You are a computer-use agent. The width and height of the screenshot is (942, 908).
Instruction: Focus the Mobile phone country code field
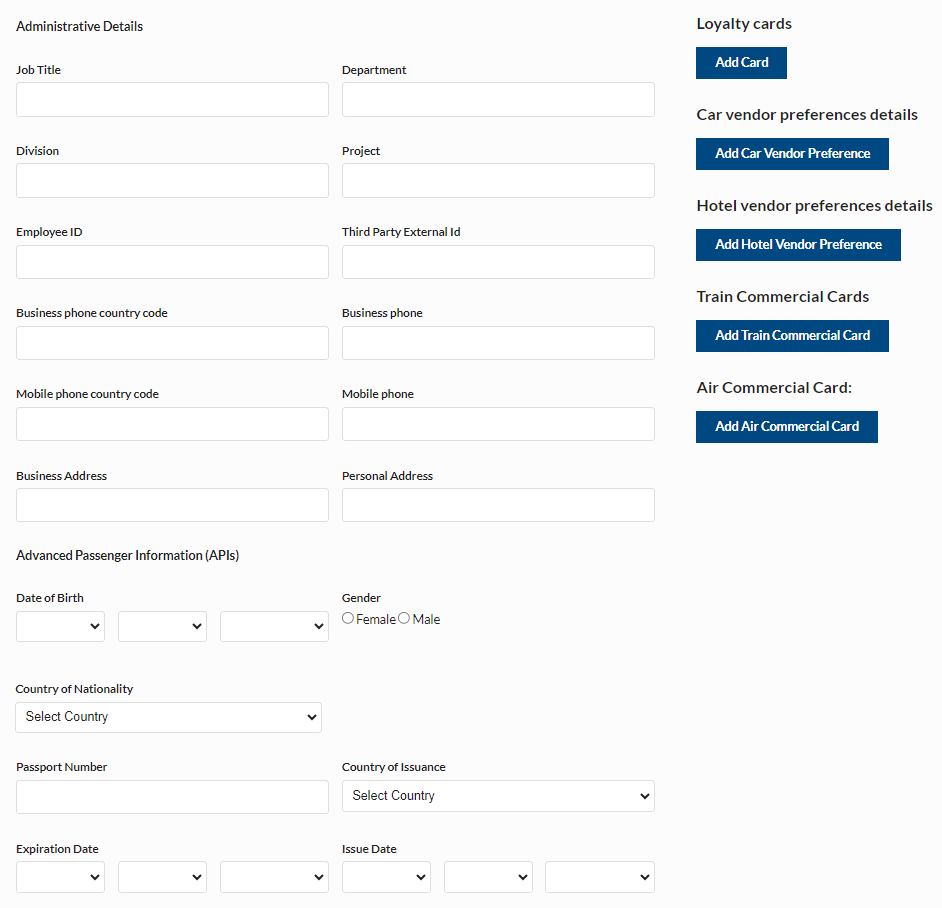pos(172,424)
